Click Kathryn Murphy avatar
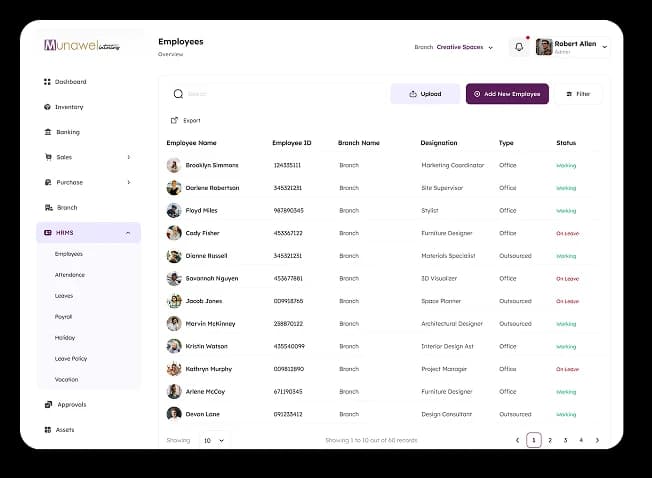The width and height of the screenshot is (652, 478). coord(174,369)
